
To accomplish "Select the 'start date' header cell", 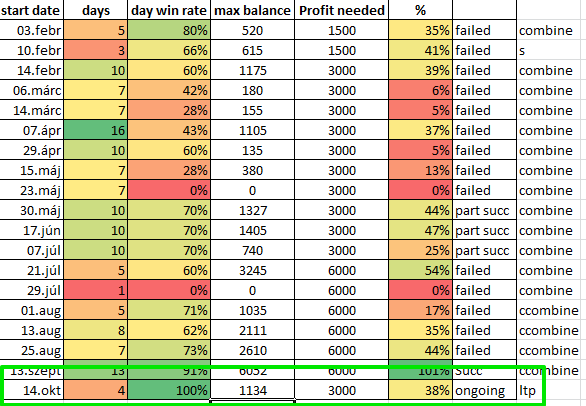I will point(31,10).
